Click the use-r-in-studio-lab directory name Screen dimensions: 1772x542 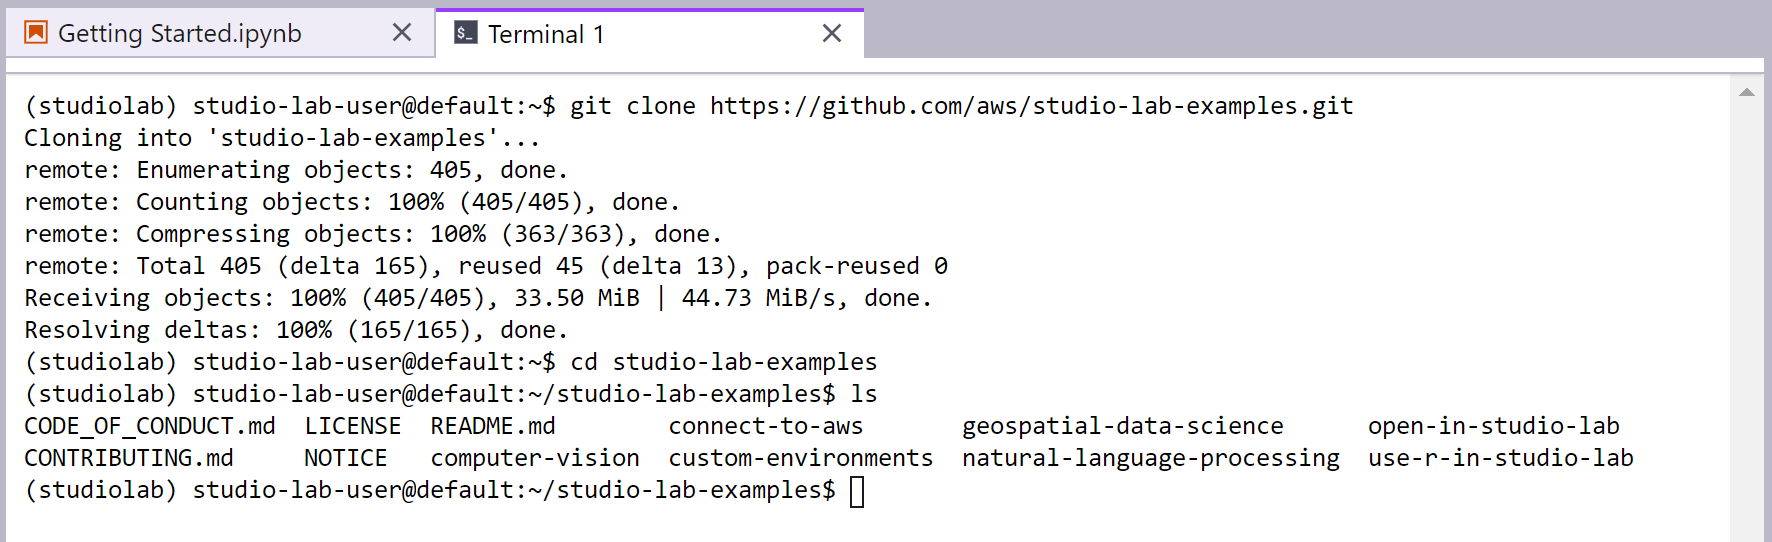click(x=1500, y=458)
